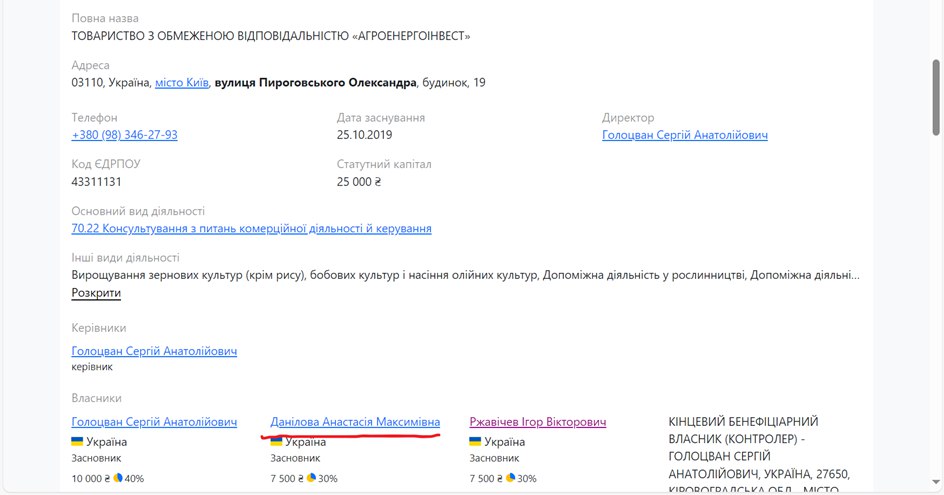Select the Інші види діяльності description text
944x495 pixels.
tap(465, 275)
